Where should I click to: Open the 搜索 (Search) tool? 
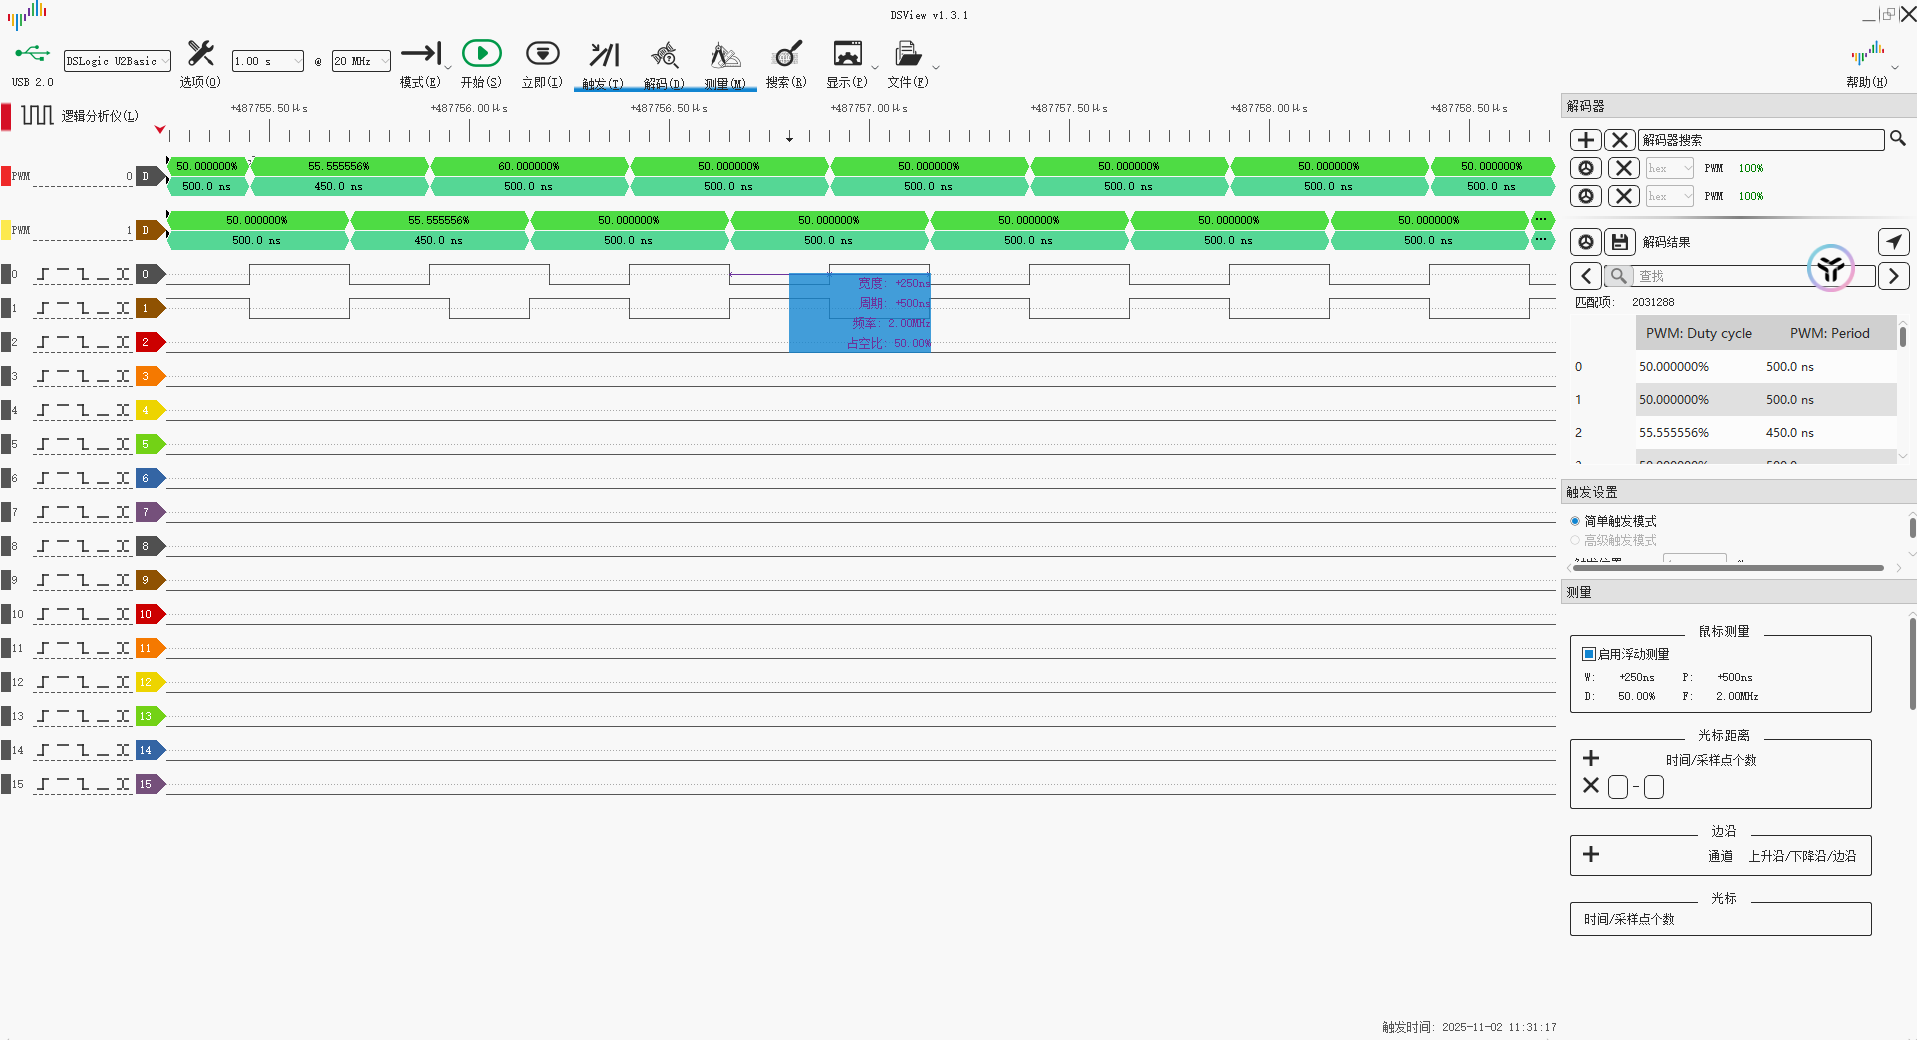[787, 54]
